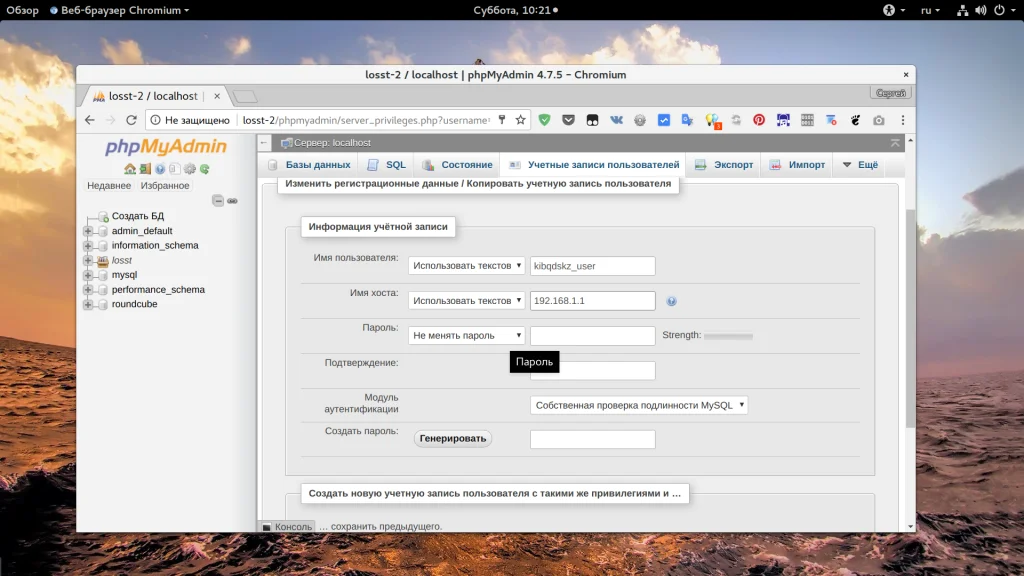
Task: Toggle link with main panel icon
Action: tap(232, 201)
